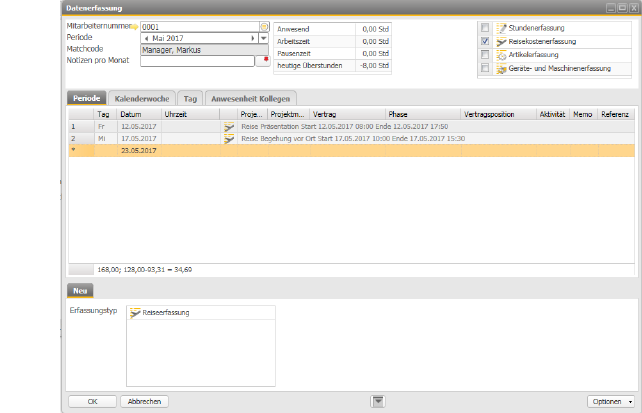642x413 pixels.
Task: Click the Reisekostenerfassung plane icon
Action: [501, 42]
